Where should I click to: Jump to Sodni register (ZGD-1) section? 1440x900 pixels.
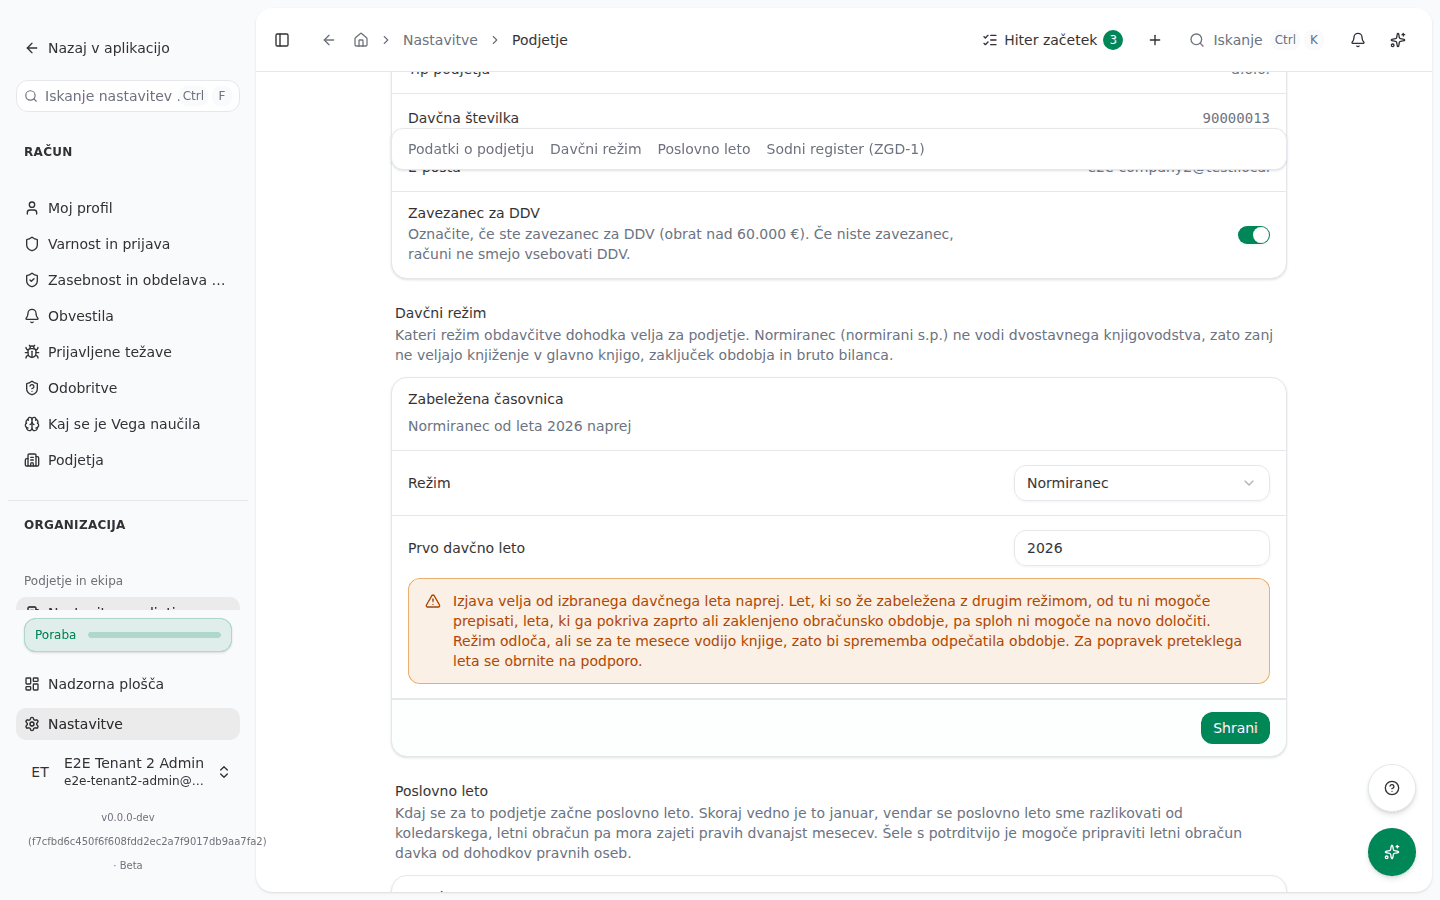(845, 149)
